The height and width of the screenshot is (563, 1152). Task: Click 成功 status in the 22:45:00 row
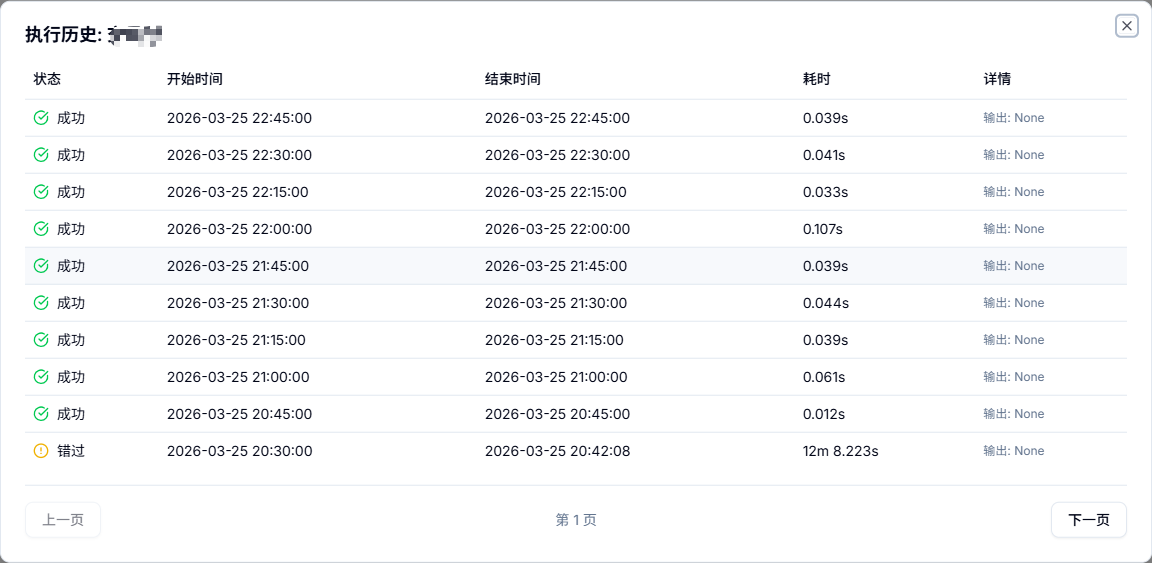coord(71,118)
